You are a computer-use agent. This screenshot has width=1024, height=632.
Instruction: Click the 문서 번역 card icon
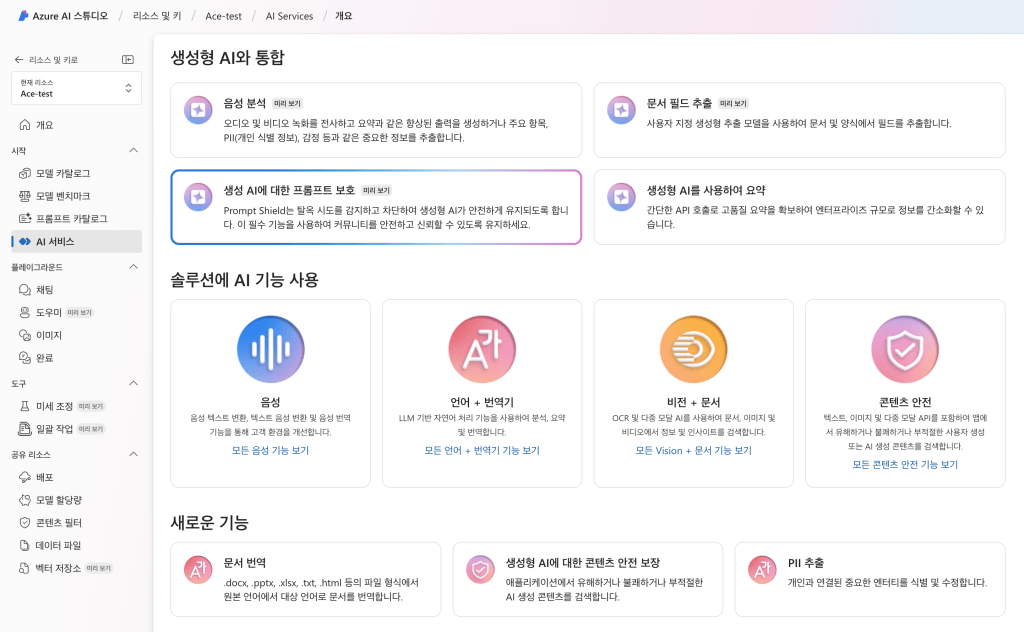(x=198, y=570)
